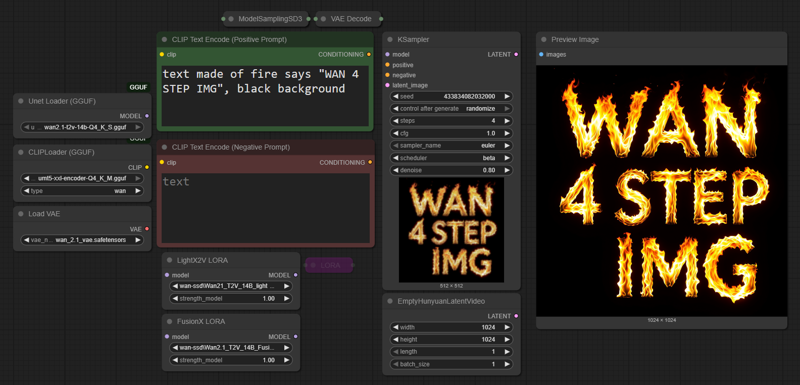Collapse the Unet Loader (GGUF) node title dot

[21, 101]
